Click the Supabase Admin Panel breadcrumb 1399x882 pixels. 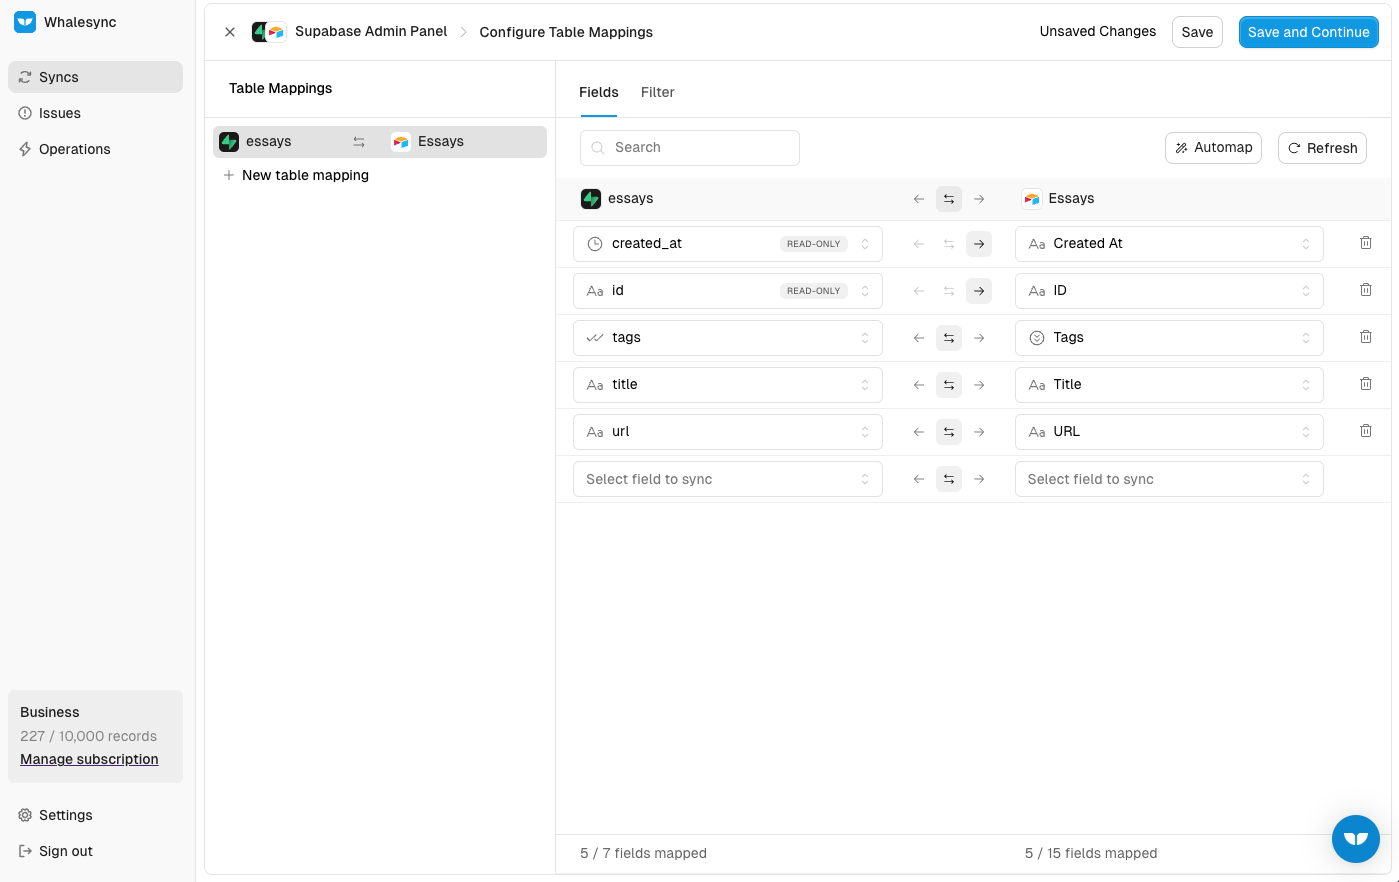371,31
